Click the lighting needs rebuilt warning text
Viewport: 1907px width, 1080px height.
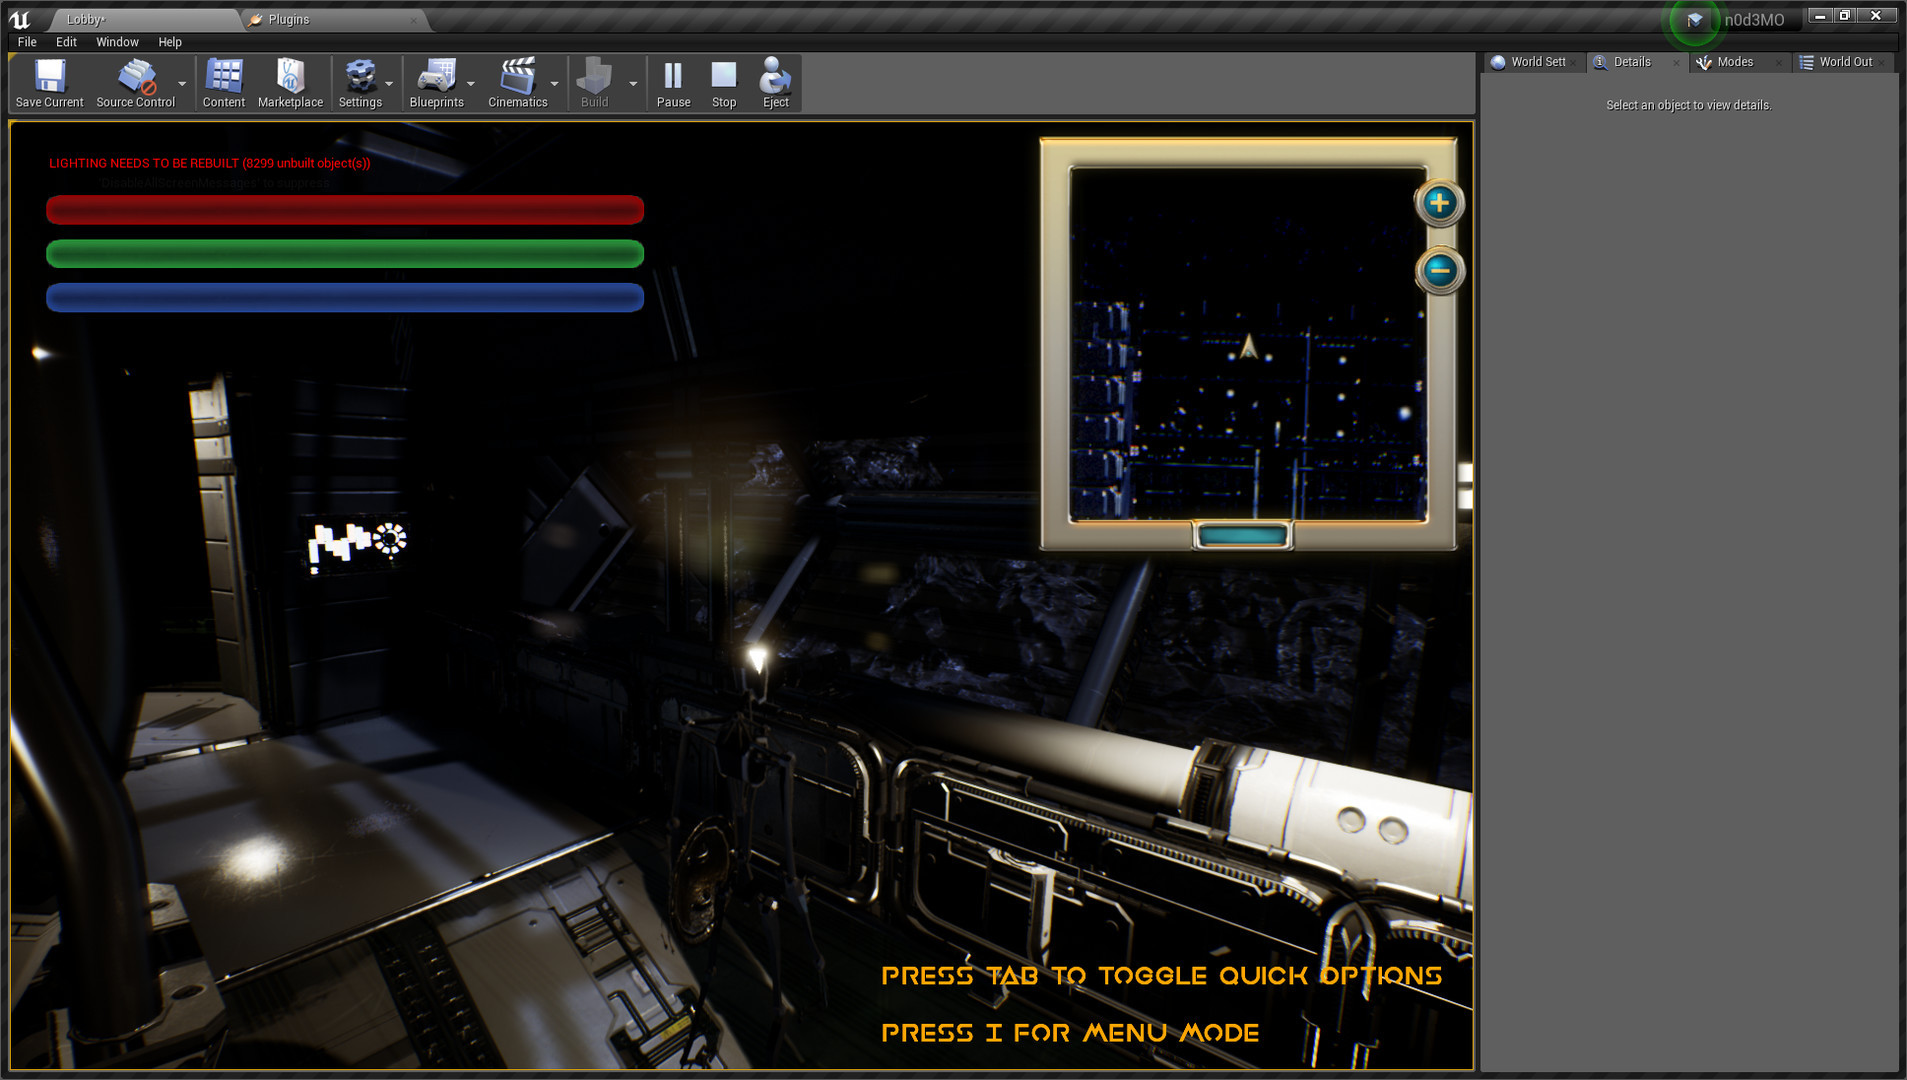[x=210, y=163]
